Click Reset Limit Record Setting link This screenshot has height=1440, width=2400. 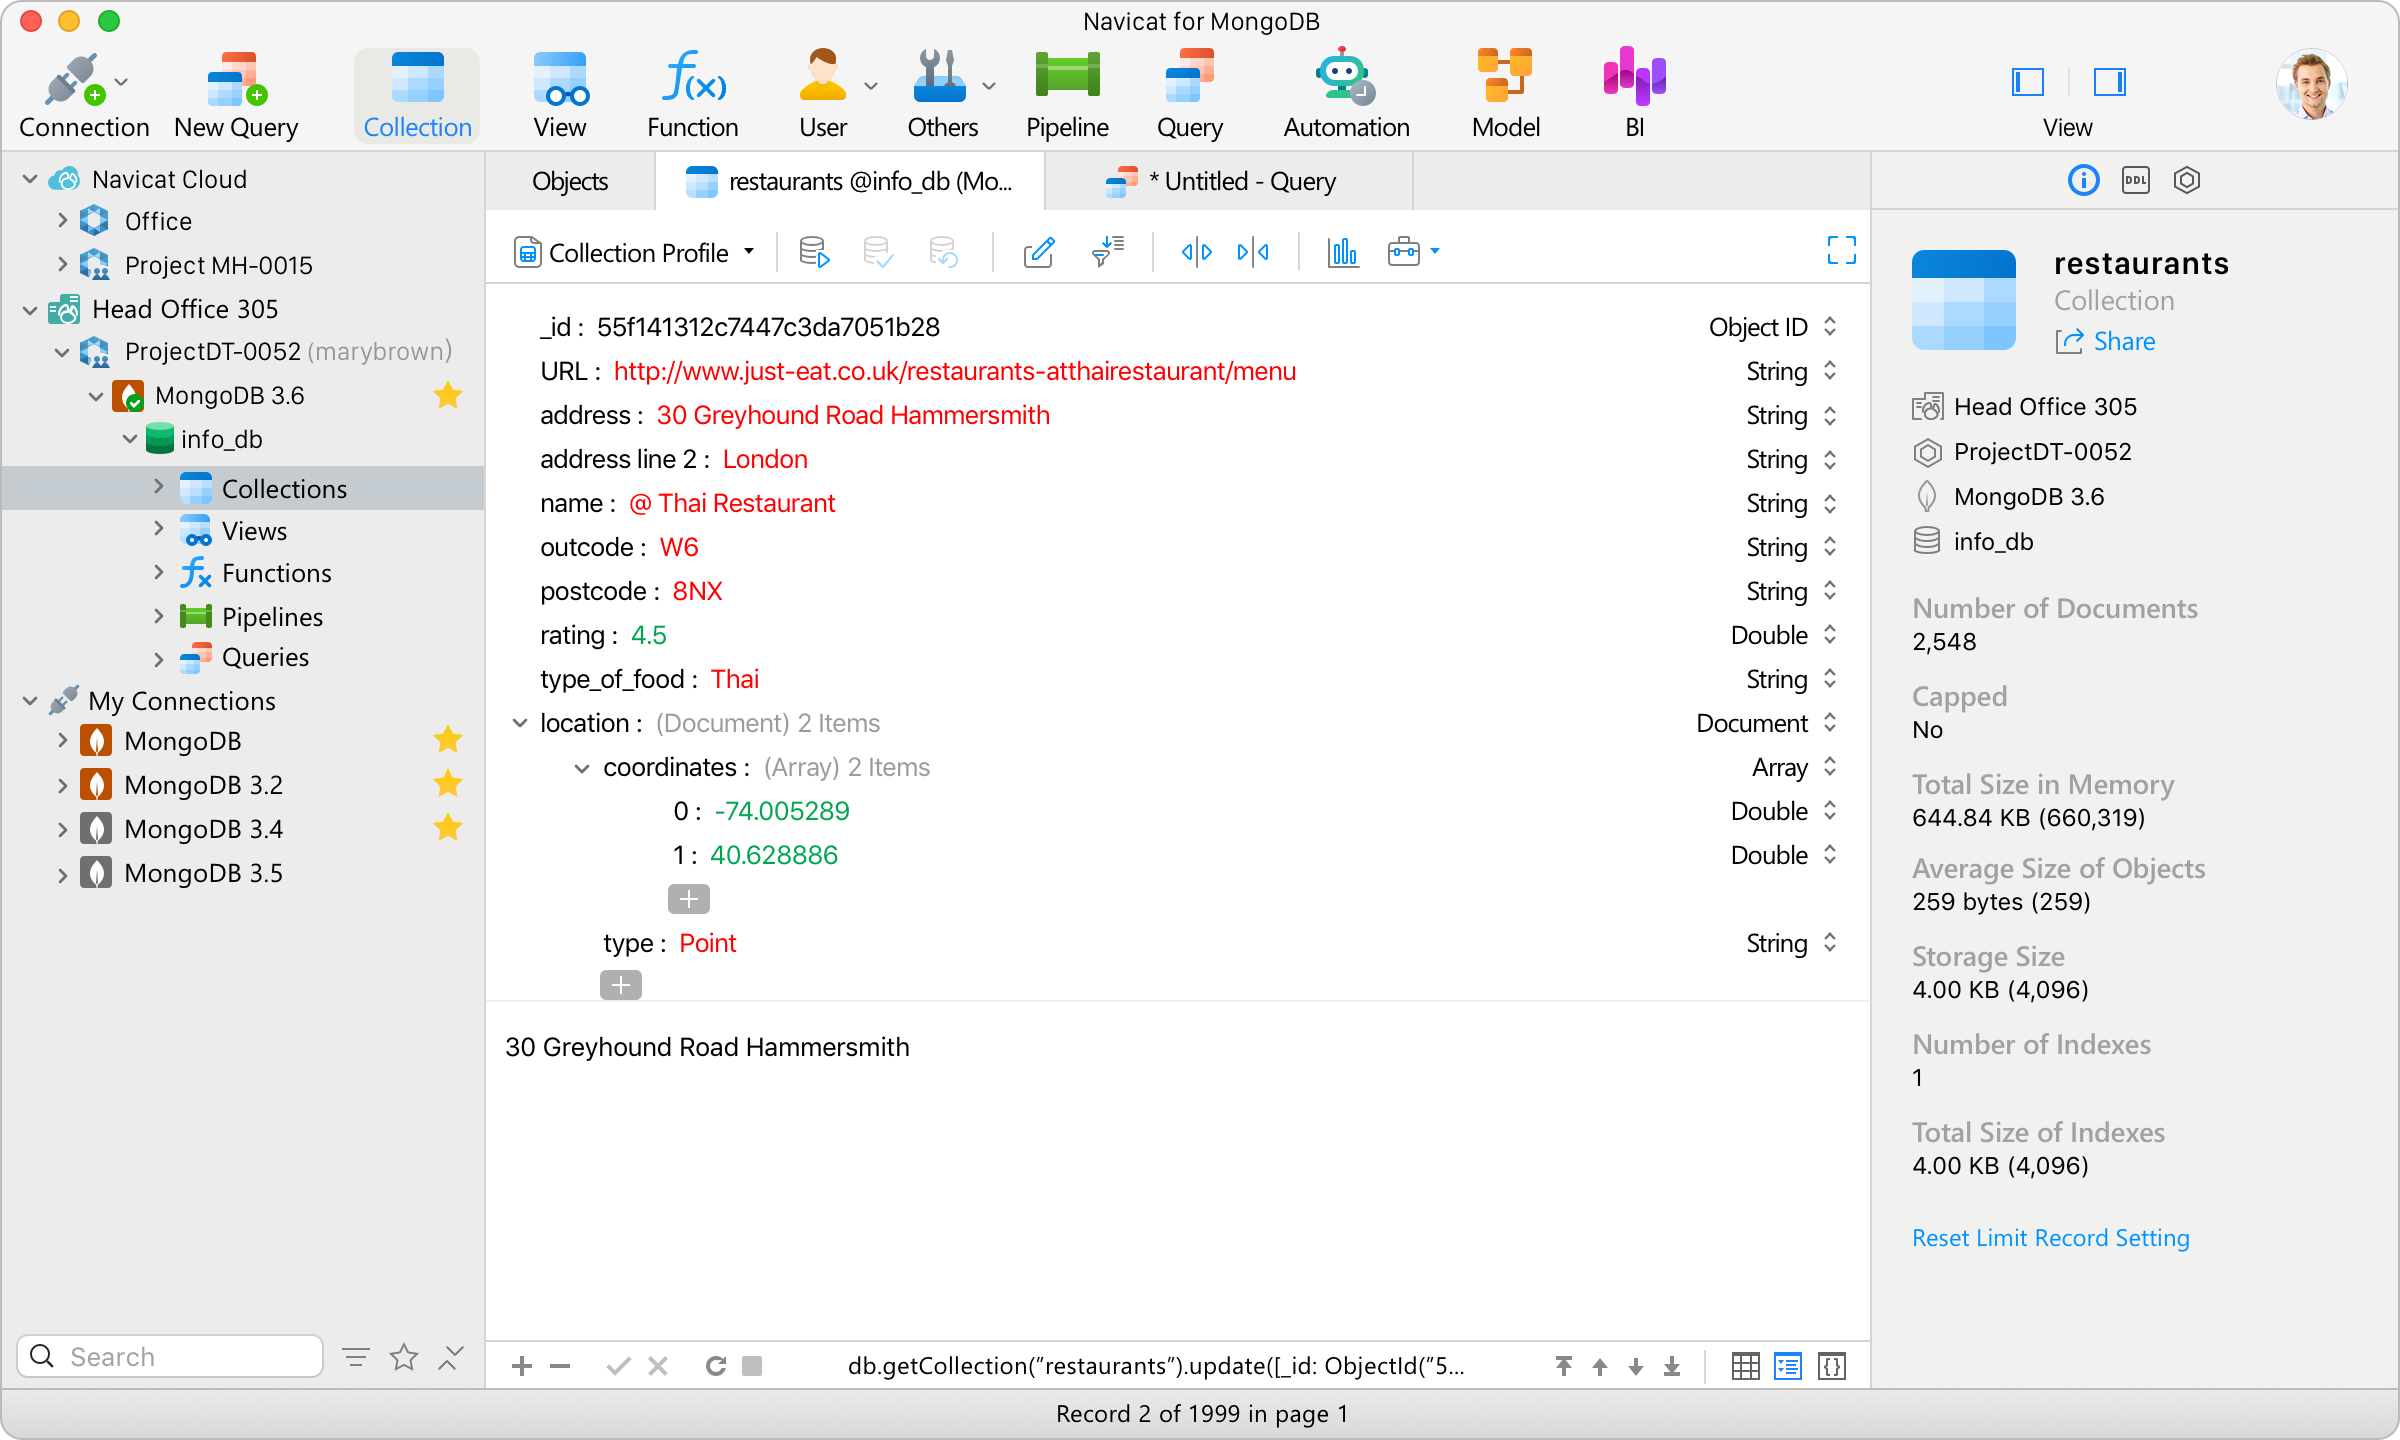click(2050, 1238)
